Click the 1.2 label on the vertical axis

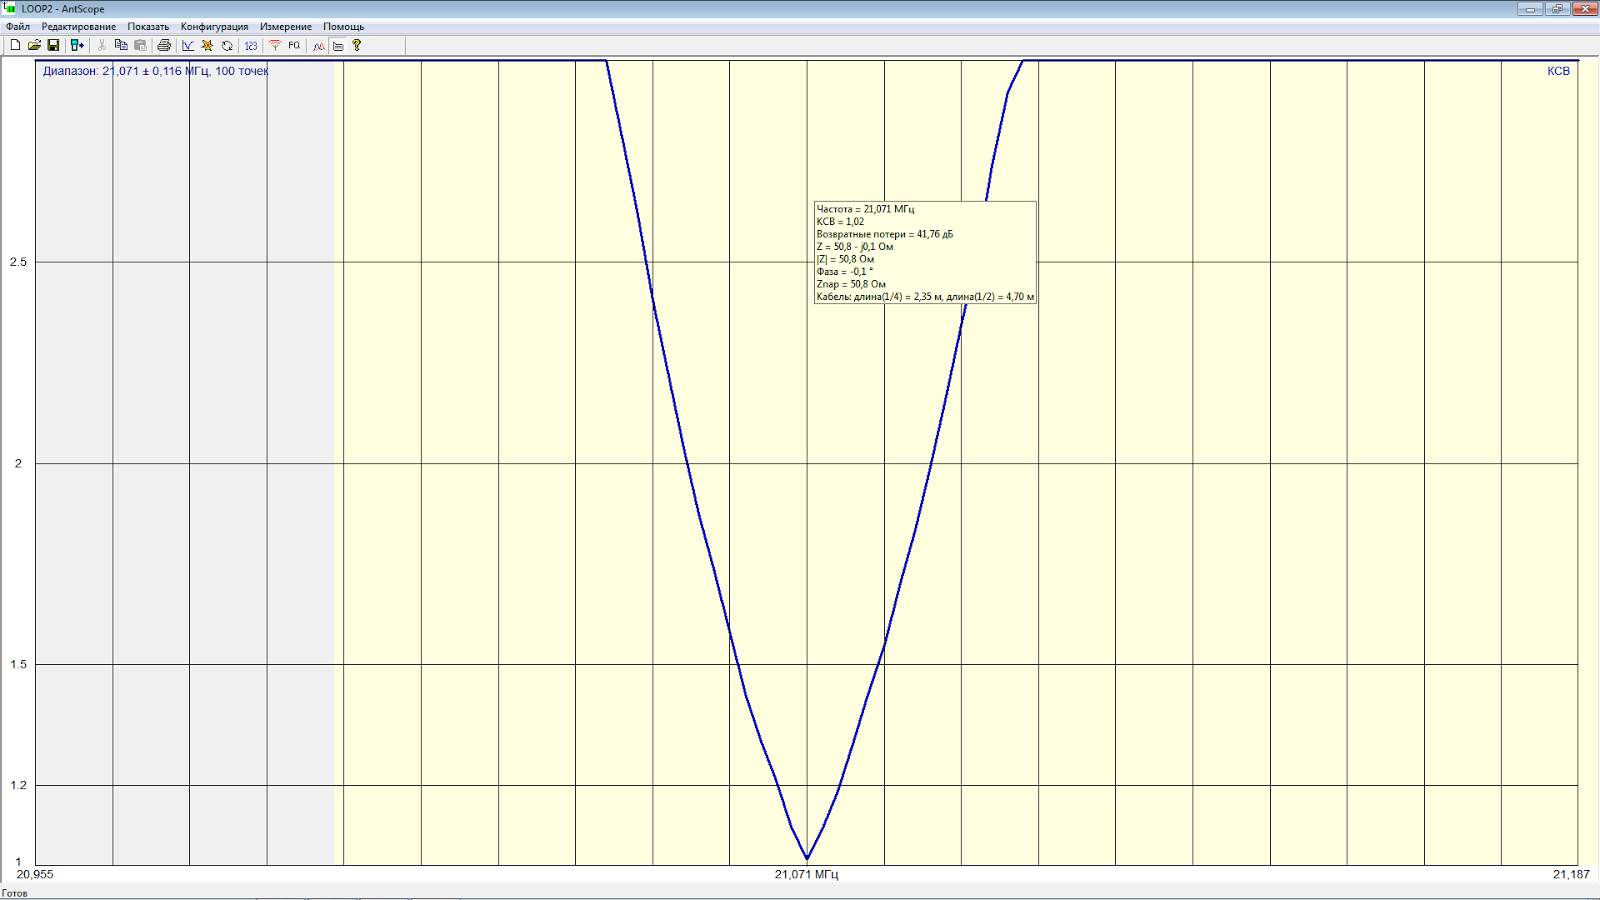18,785
